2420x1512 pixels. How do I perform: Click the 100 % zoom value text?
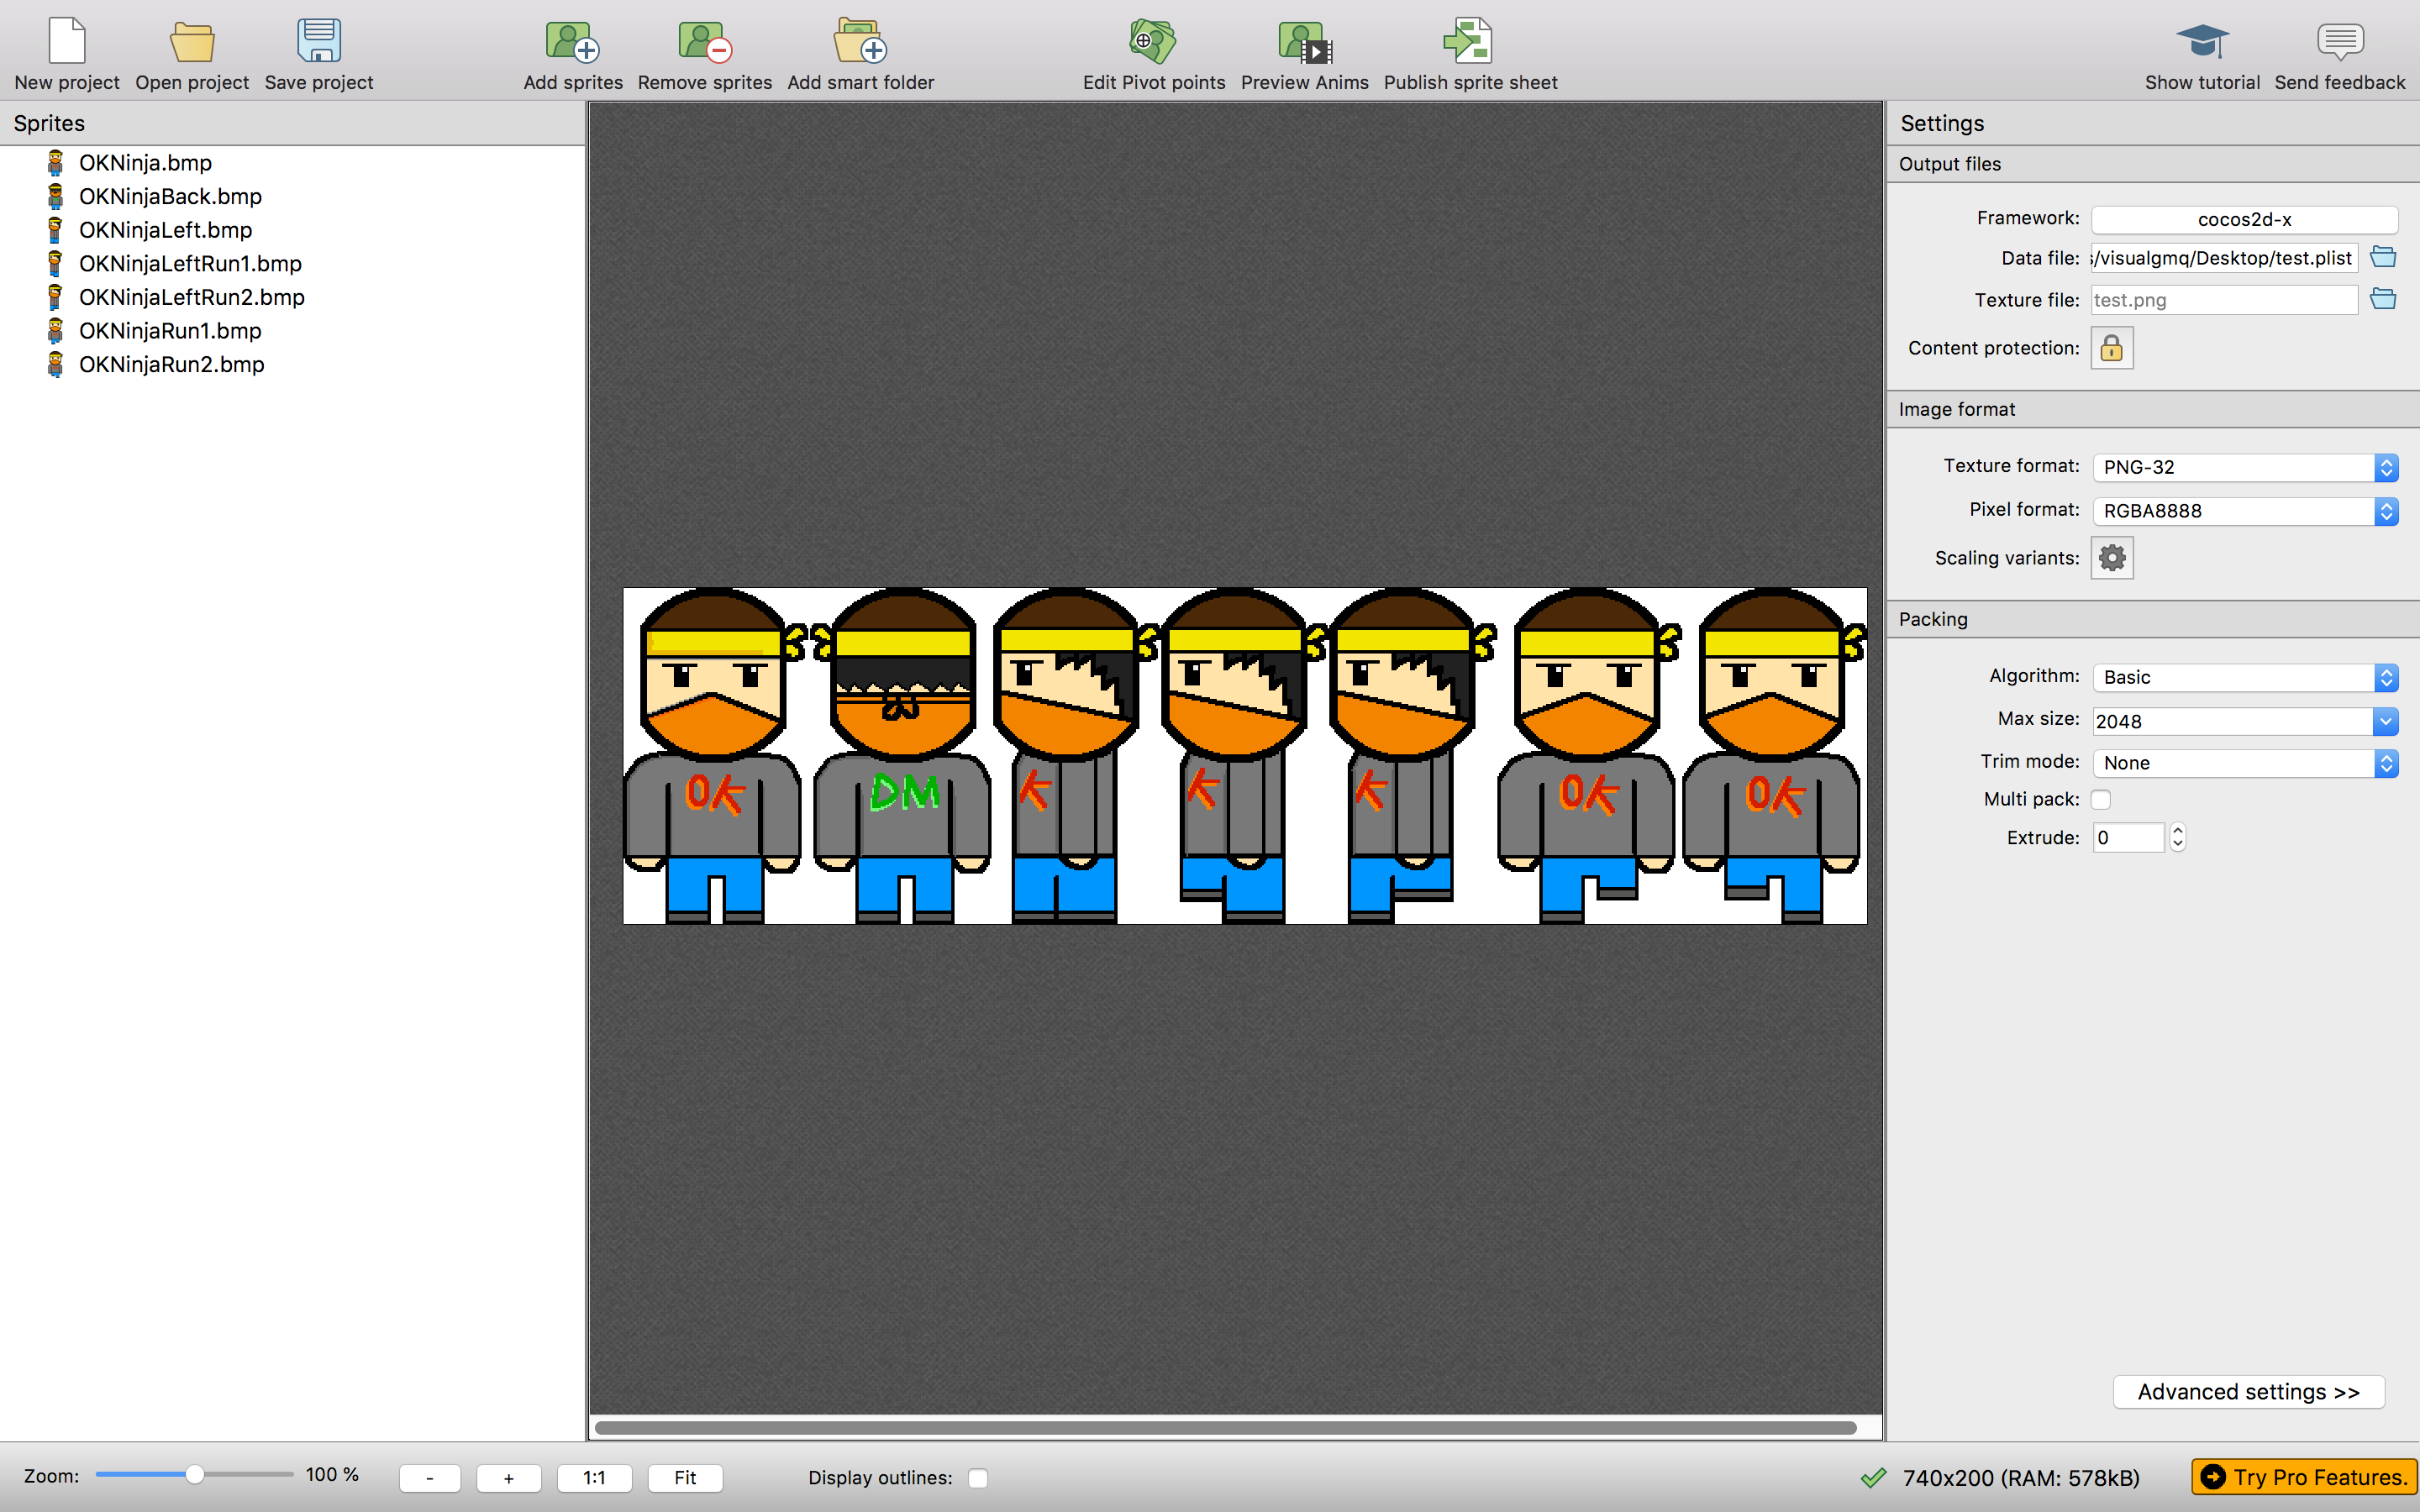(x=332, y=1475)
